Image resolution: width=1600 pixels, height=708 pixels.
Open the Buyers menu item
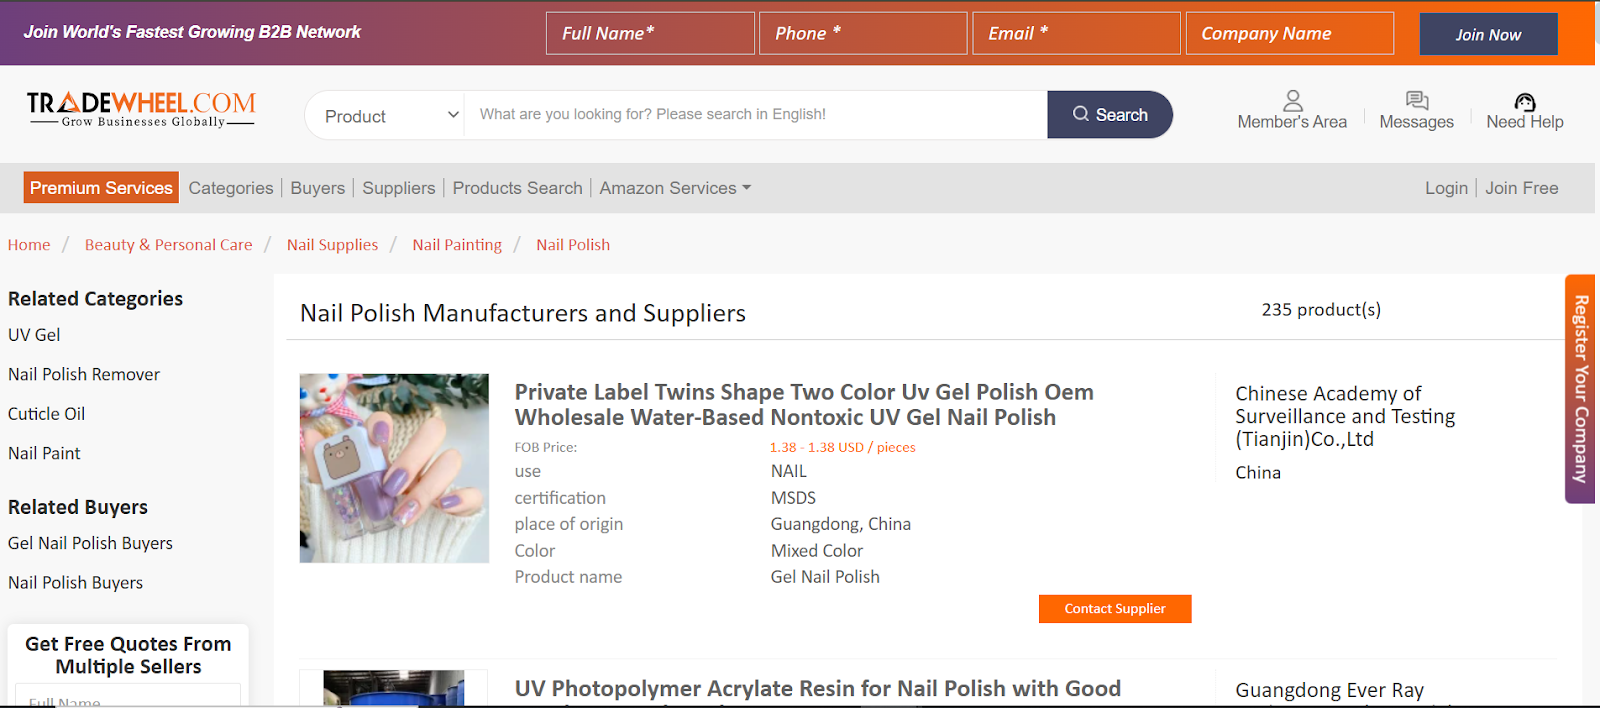pyautogui.click(x=318, y=188)
